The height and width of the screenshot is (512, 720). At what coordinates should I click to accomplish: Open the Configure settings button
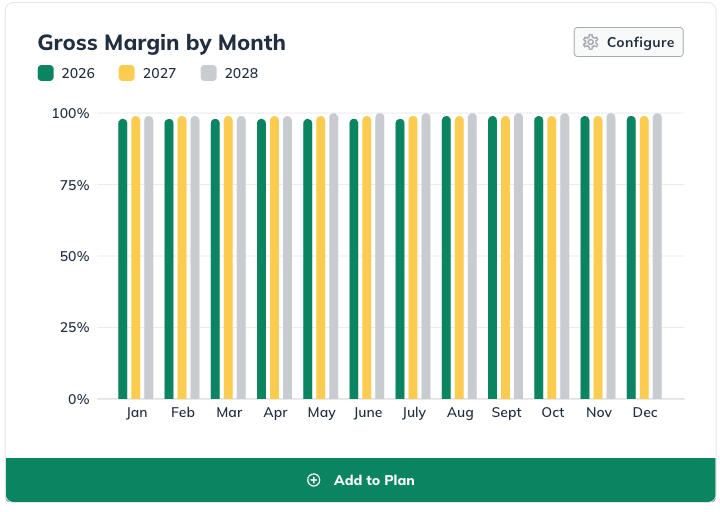coord(628,42)
